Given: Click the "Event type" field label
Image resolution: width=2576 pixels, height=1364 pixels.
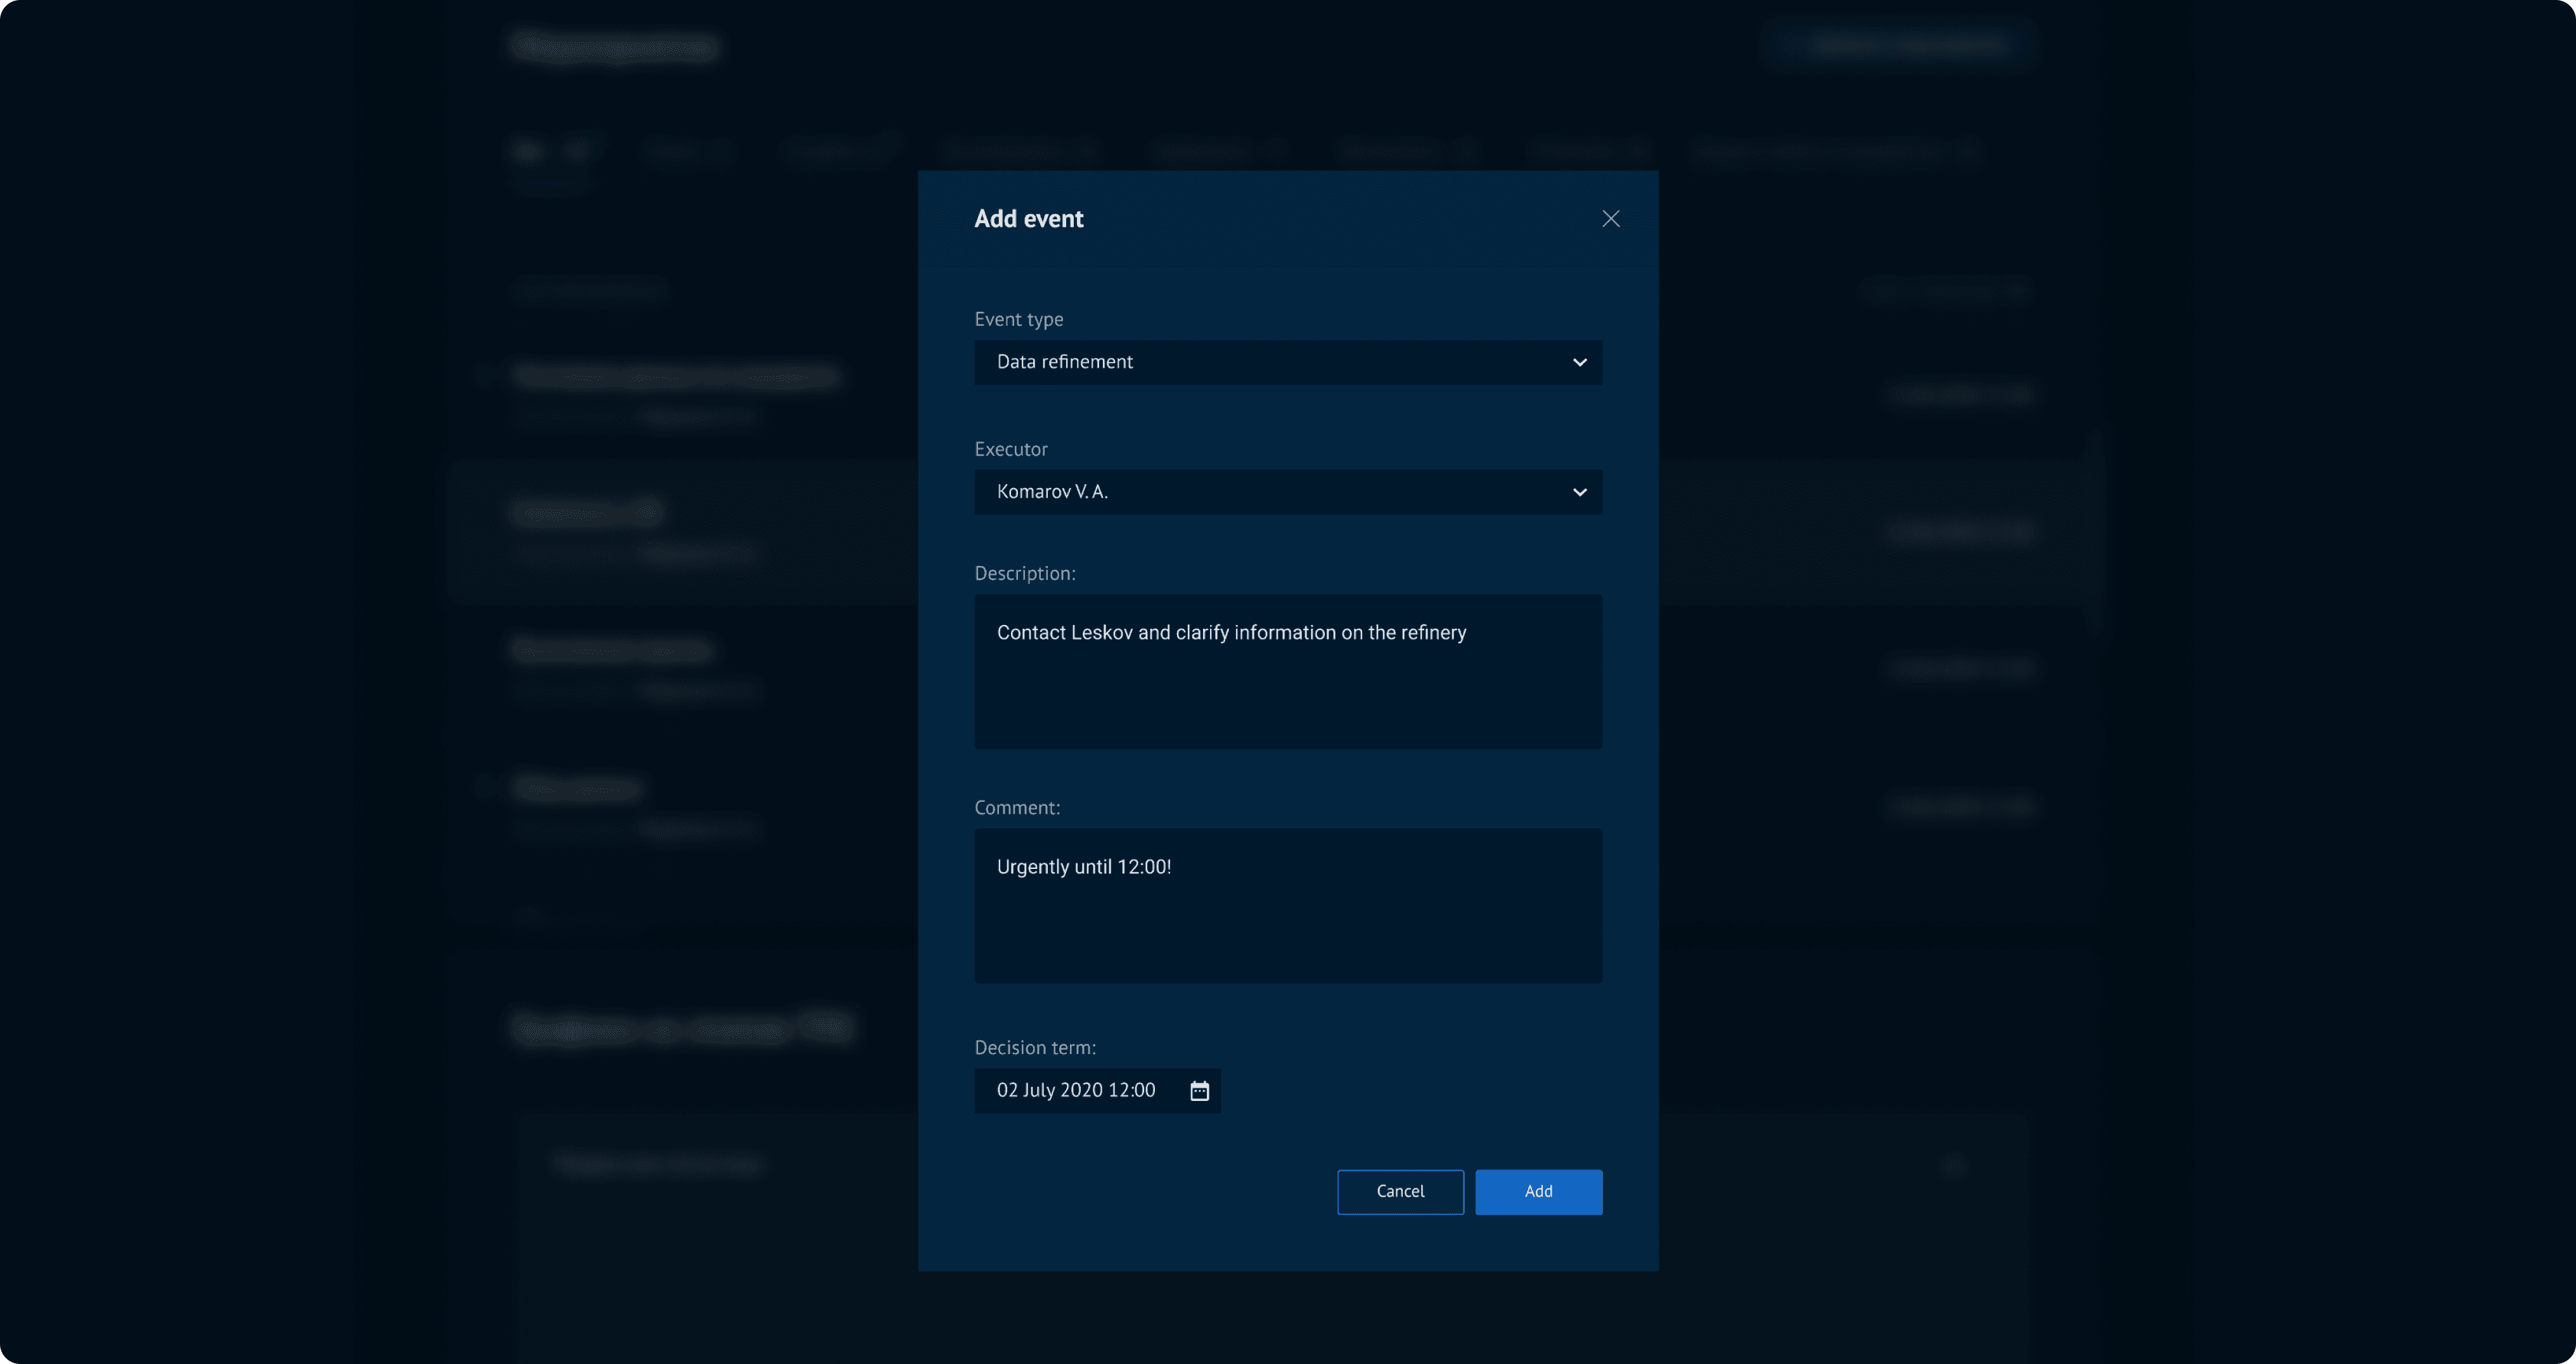Looking at the screenshot, I should (x=1018, y=319).
